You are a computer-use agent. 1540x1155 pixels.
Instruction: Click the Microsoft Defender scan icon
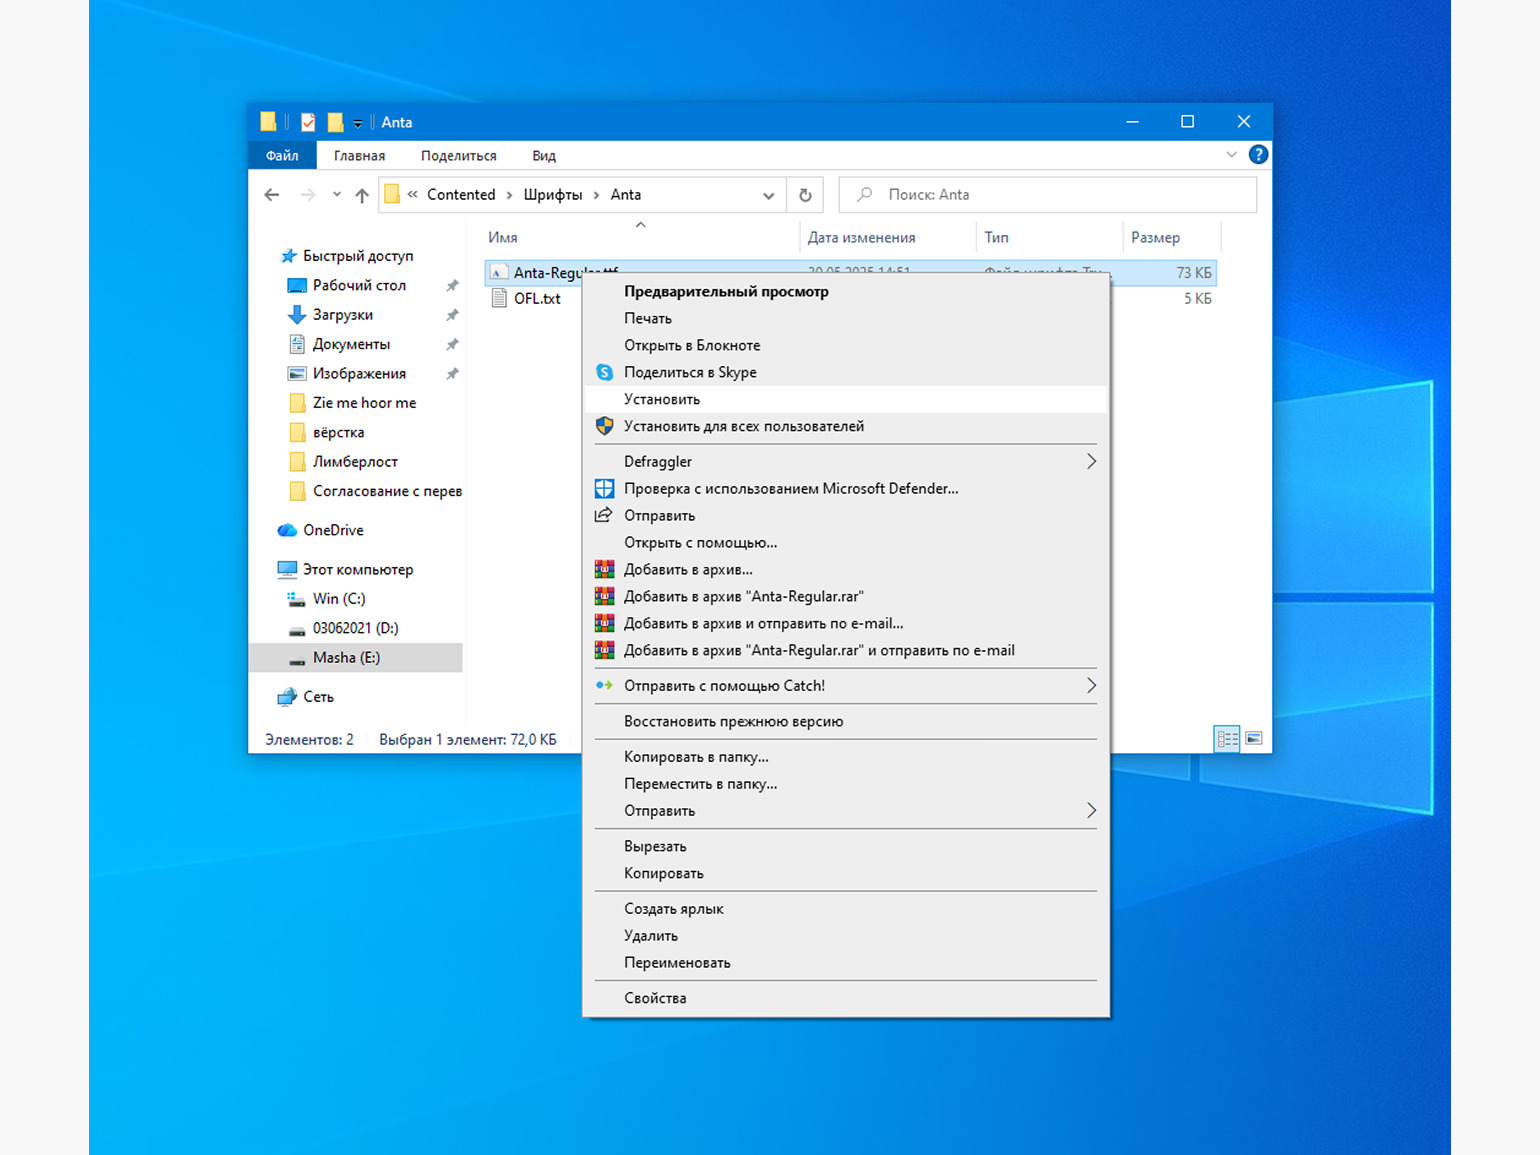(604, 489)
